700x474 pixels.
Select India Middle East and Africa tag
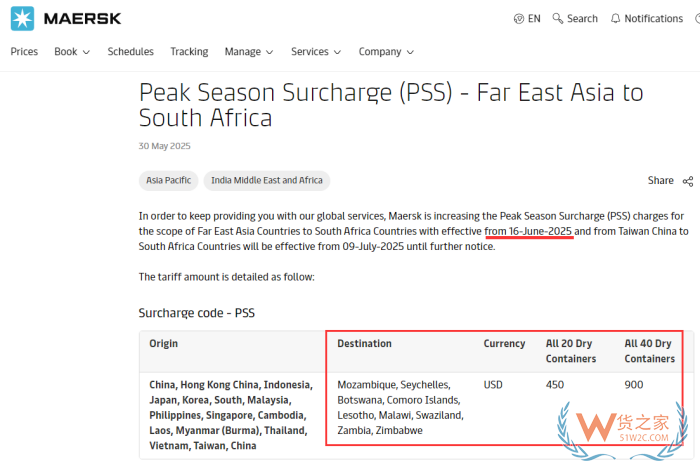pos(267,180)
